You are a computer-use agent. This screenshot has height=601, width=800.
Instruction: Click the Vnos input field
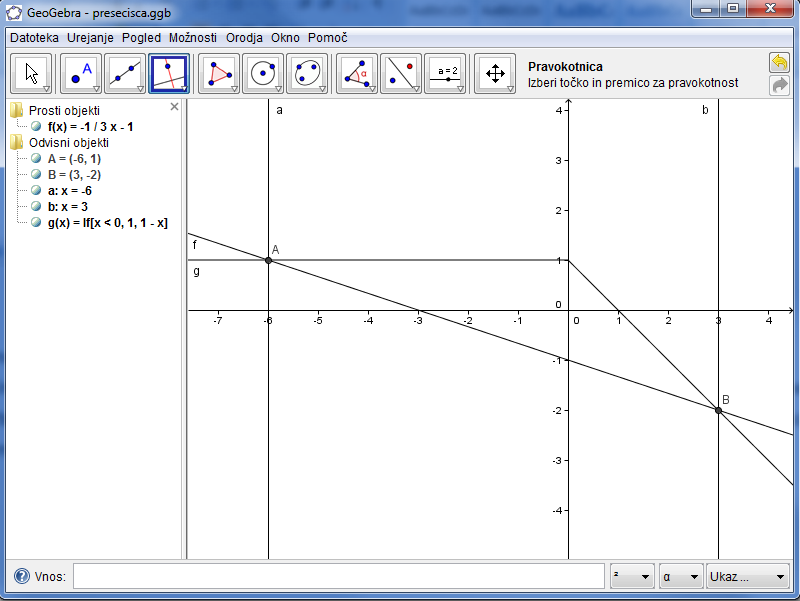338,577
